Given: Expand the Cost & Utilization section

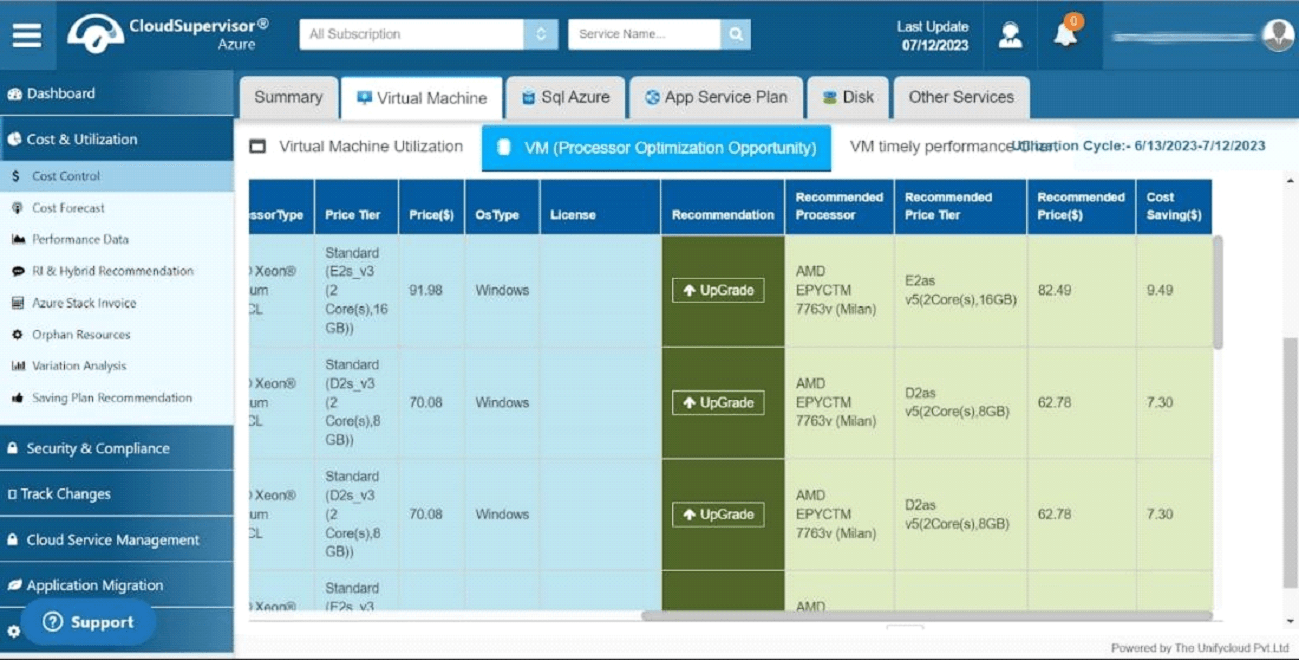Looking at the screenshot, I should click(x=117, y=139).
